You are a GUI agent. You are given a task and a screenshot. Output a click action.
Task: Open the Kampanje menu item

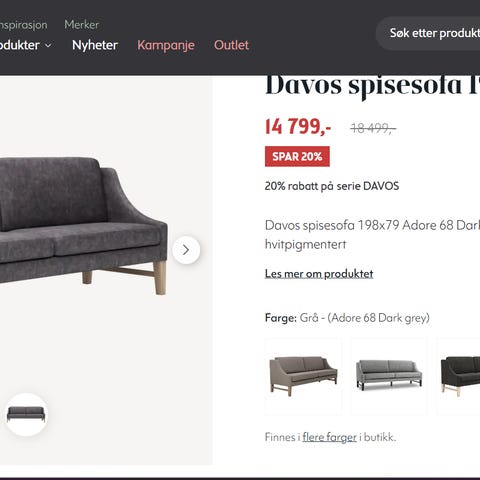tap(166, 45)
